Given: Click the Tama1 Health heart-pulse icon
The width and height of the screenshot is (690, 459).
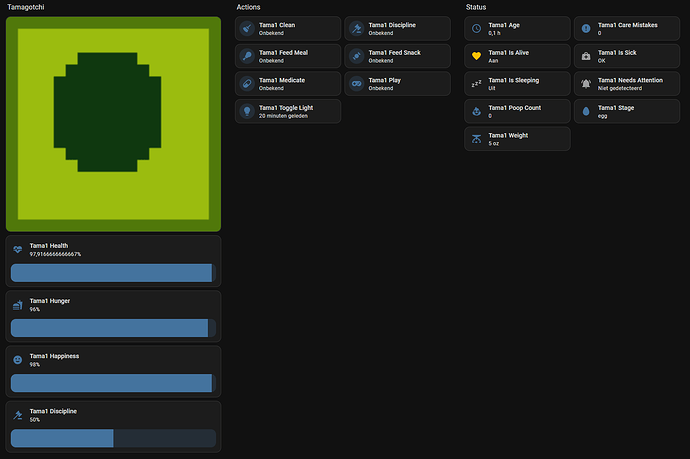Looking at the screenshot, I should (x=18, y=250).
